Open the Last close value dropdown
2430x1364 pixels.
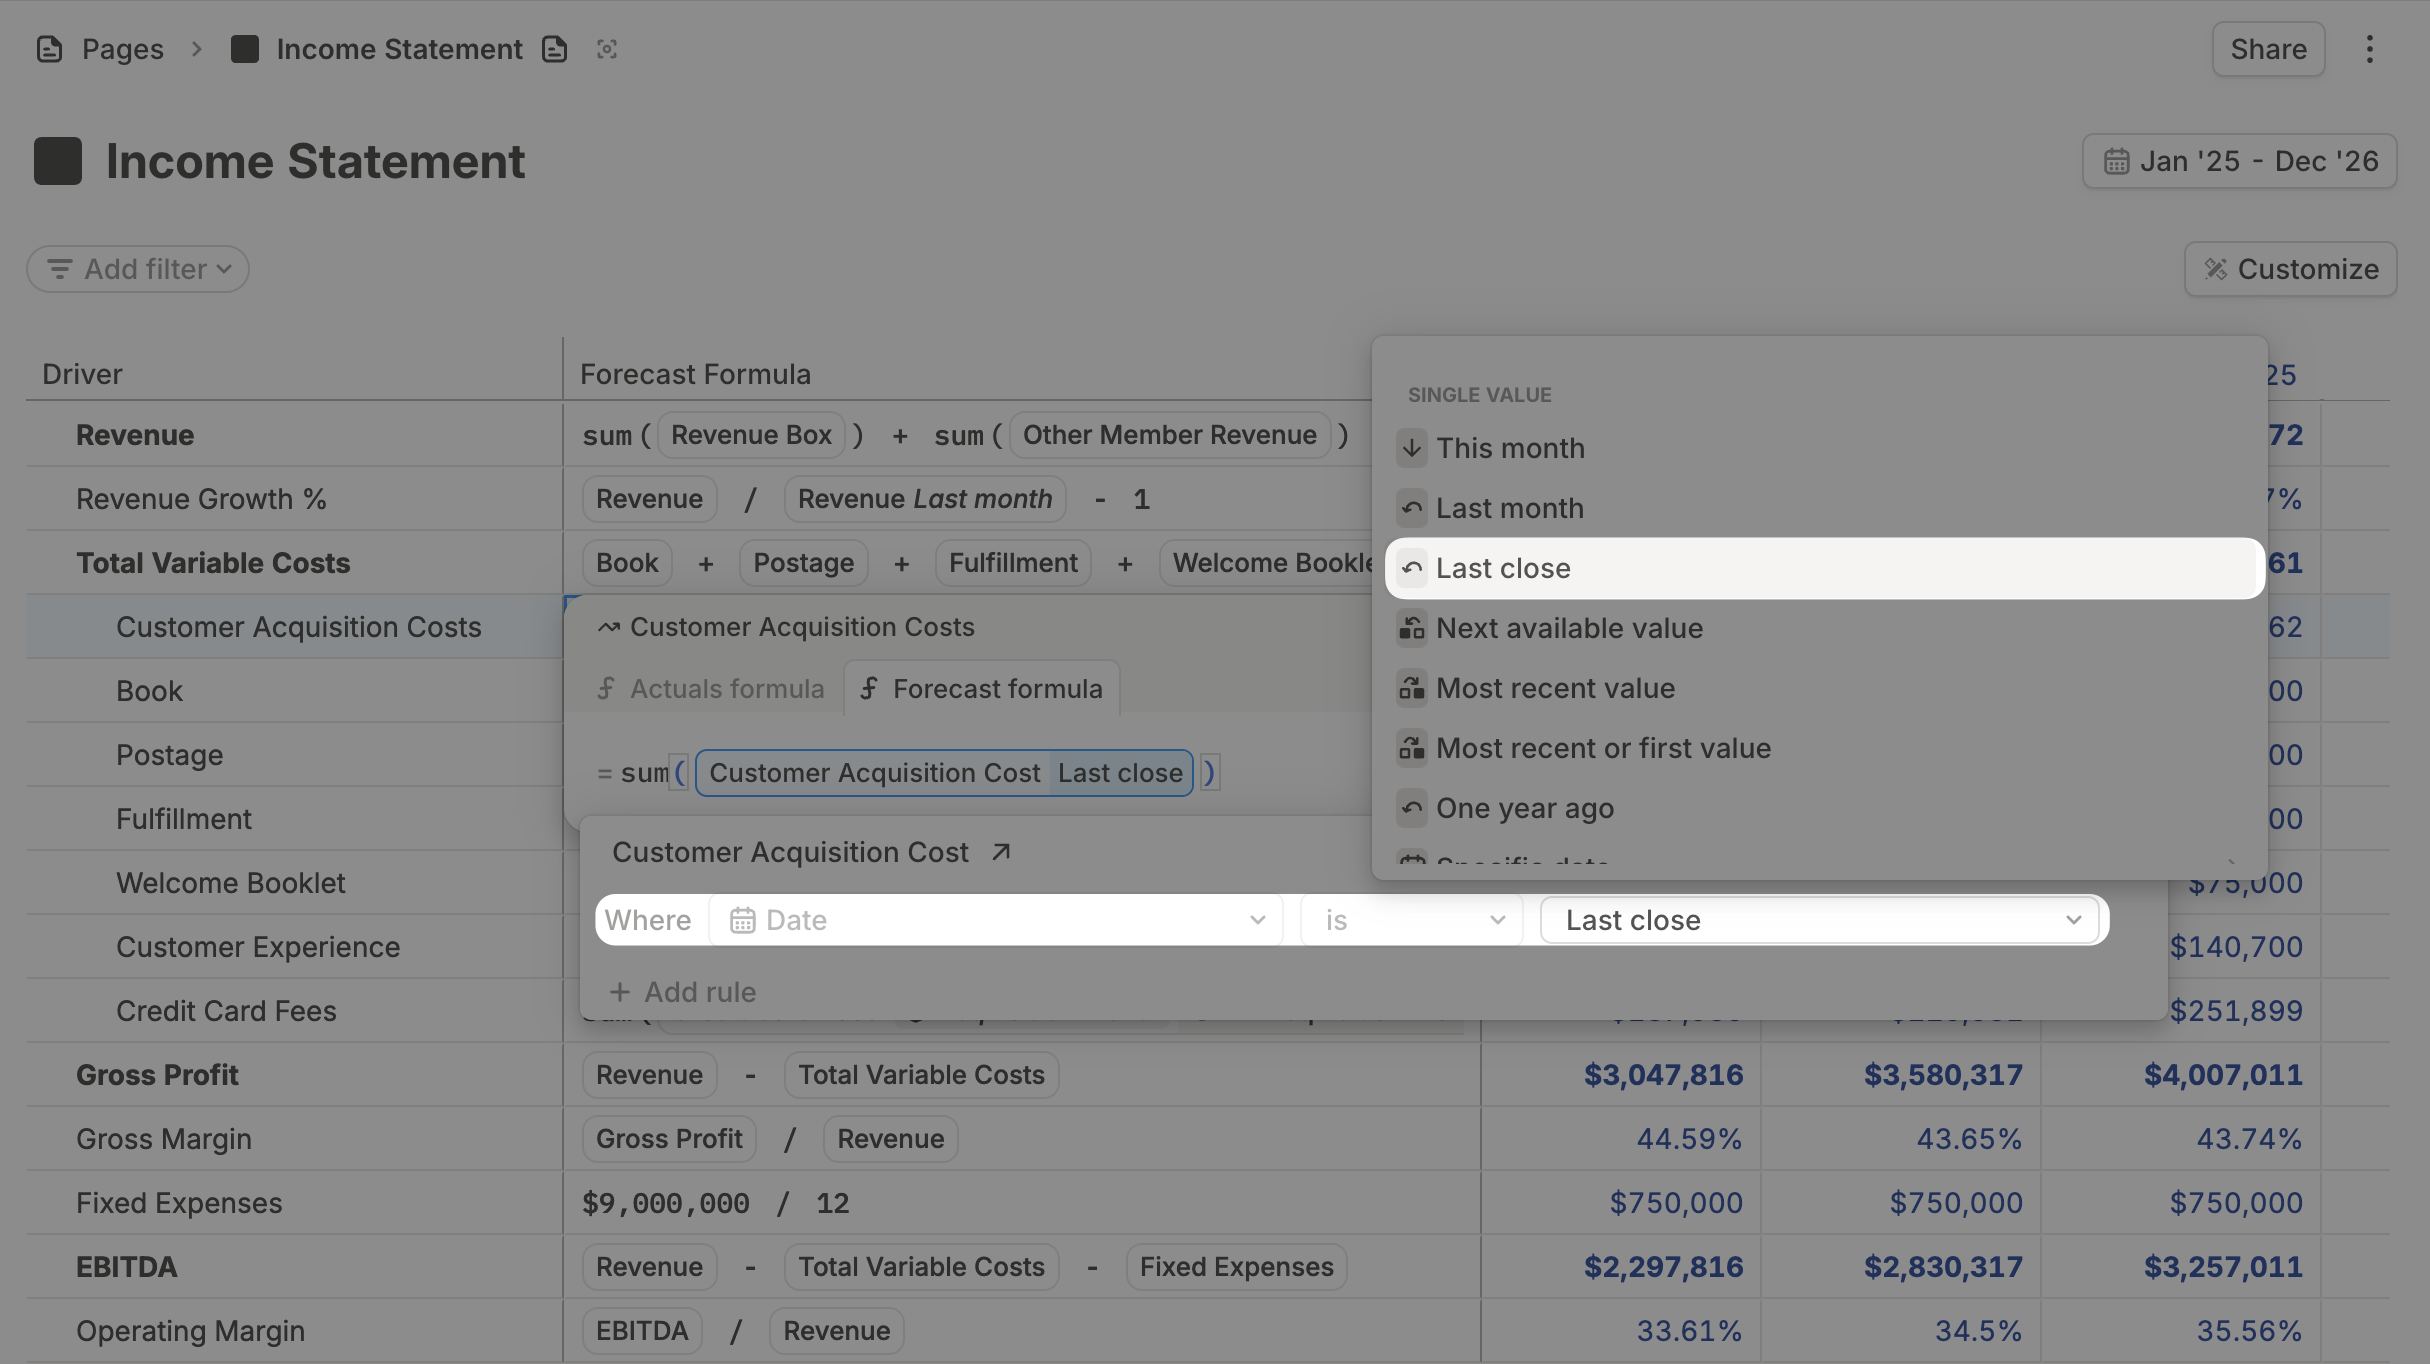tap(1822, 920)
